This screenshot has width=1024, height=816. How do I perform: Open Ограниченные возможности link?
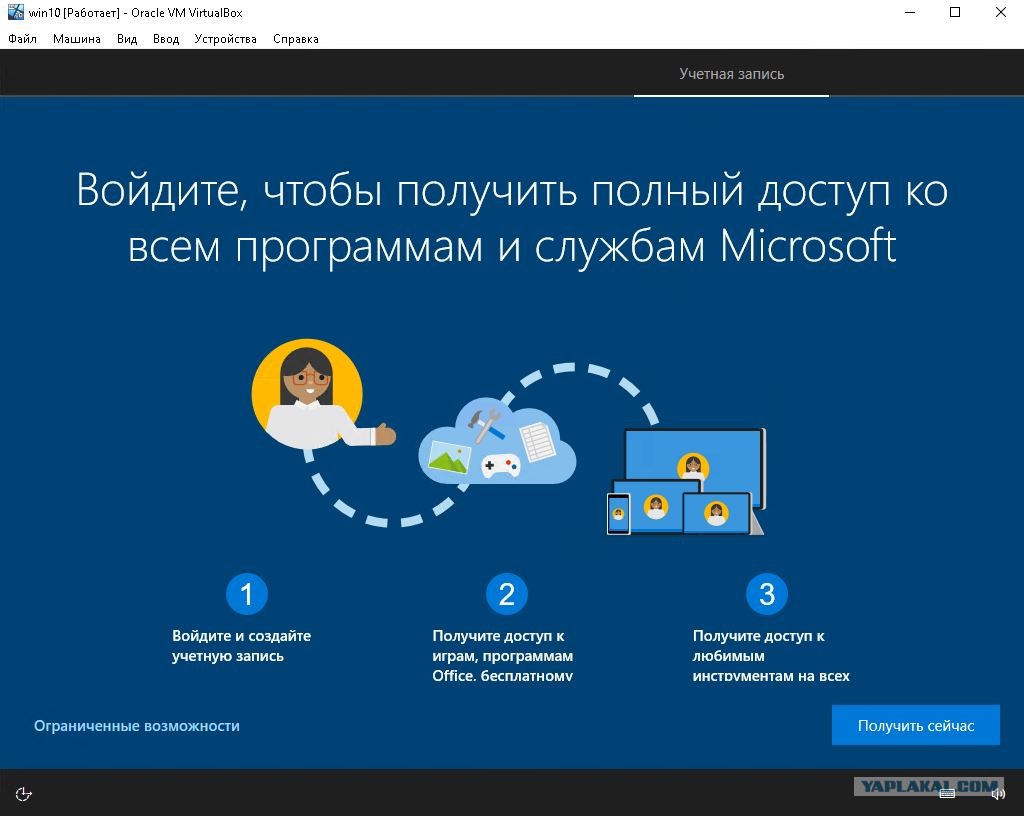pos(136,726)
